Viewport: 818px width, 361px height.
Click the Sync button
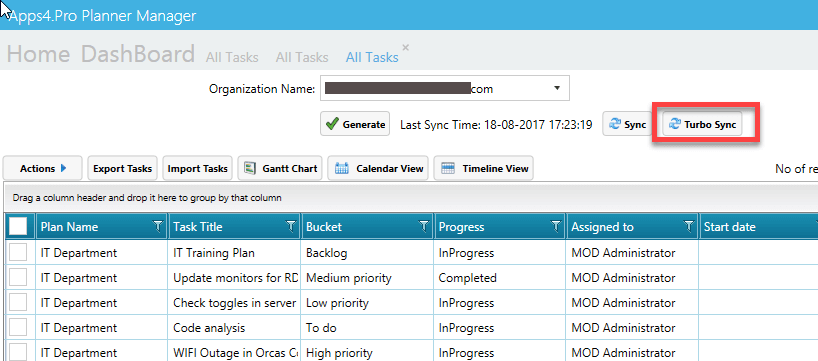(627, 125)
